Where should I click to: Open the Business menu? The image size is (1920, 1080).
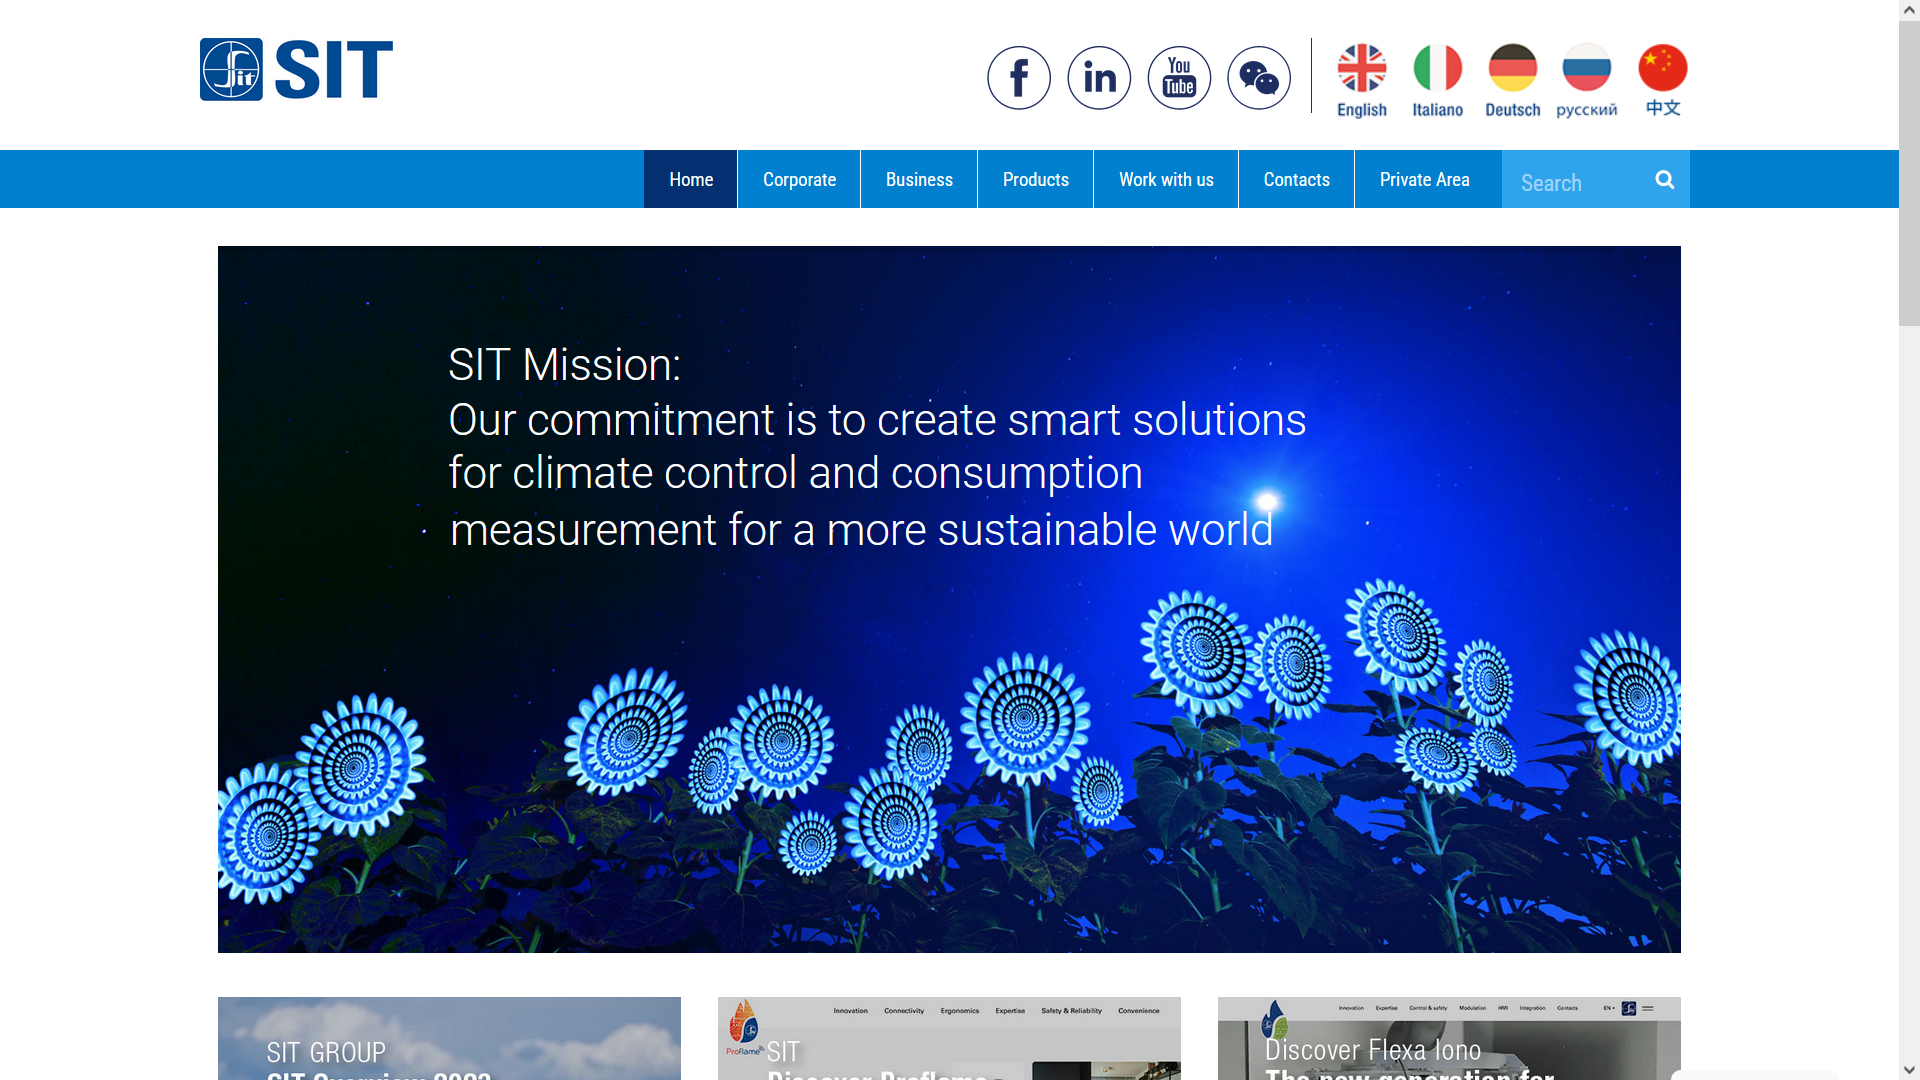point(919,179)
